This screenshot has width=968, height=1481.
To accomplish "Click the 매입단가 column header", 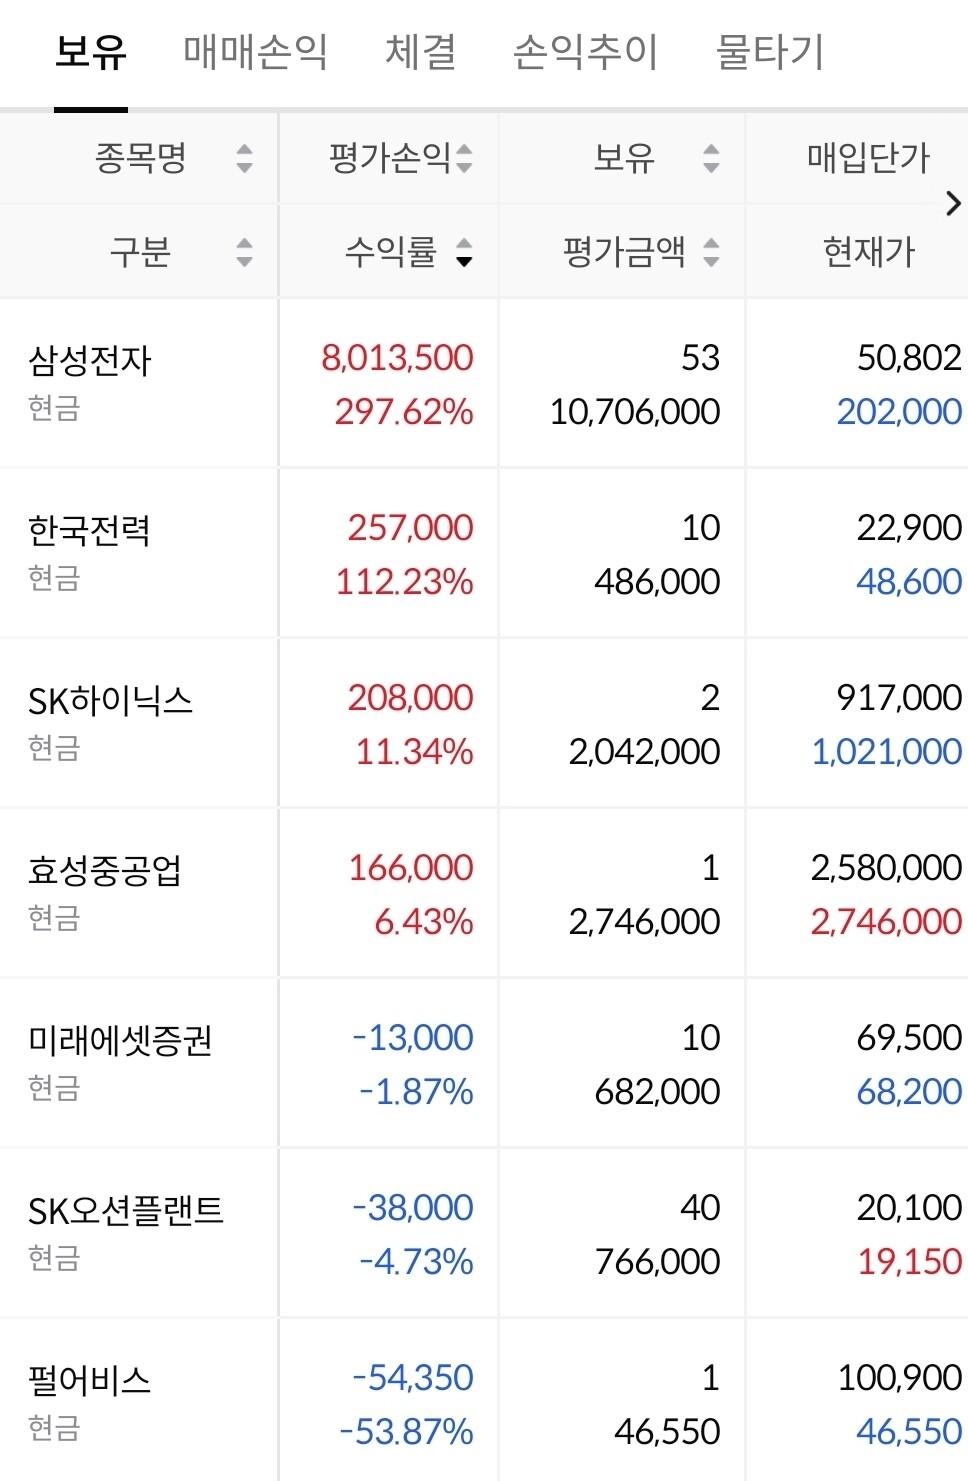I will pyautogui.click(x=867, y=158).
